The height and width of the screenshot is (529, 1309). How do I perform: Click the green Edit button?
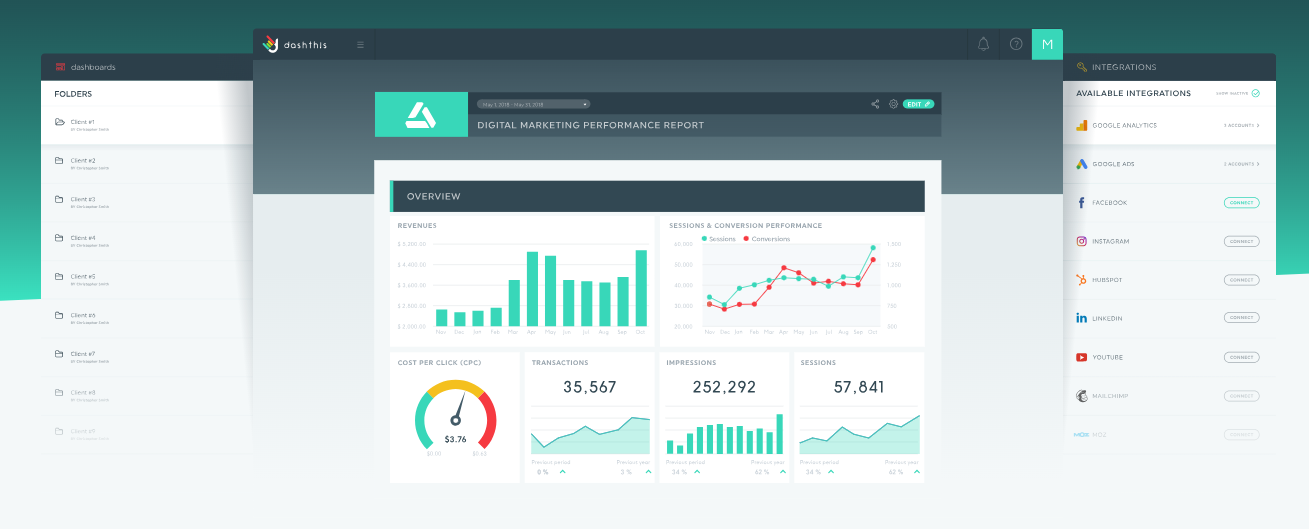click(x=918, y=104)
